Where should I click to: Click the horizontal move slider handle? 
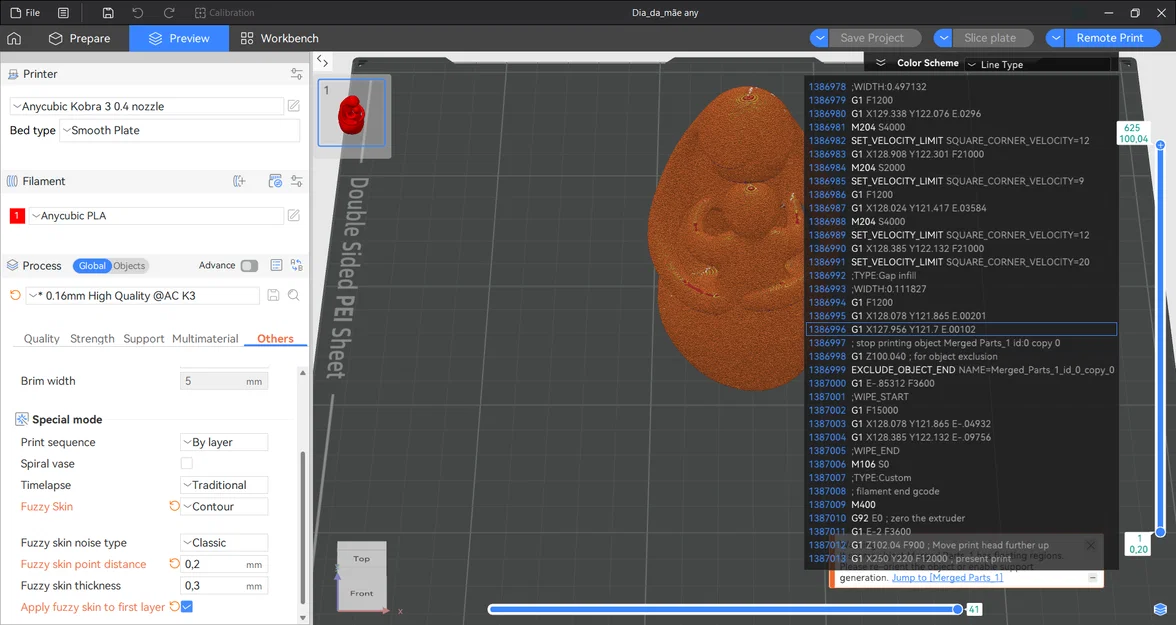coord(958,609)
